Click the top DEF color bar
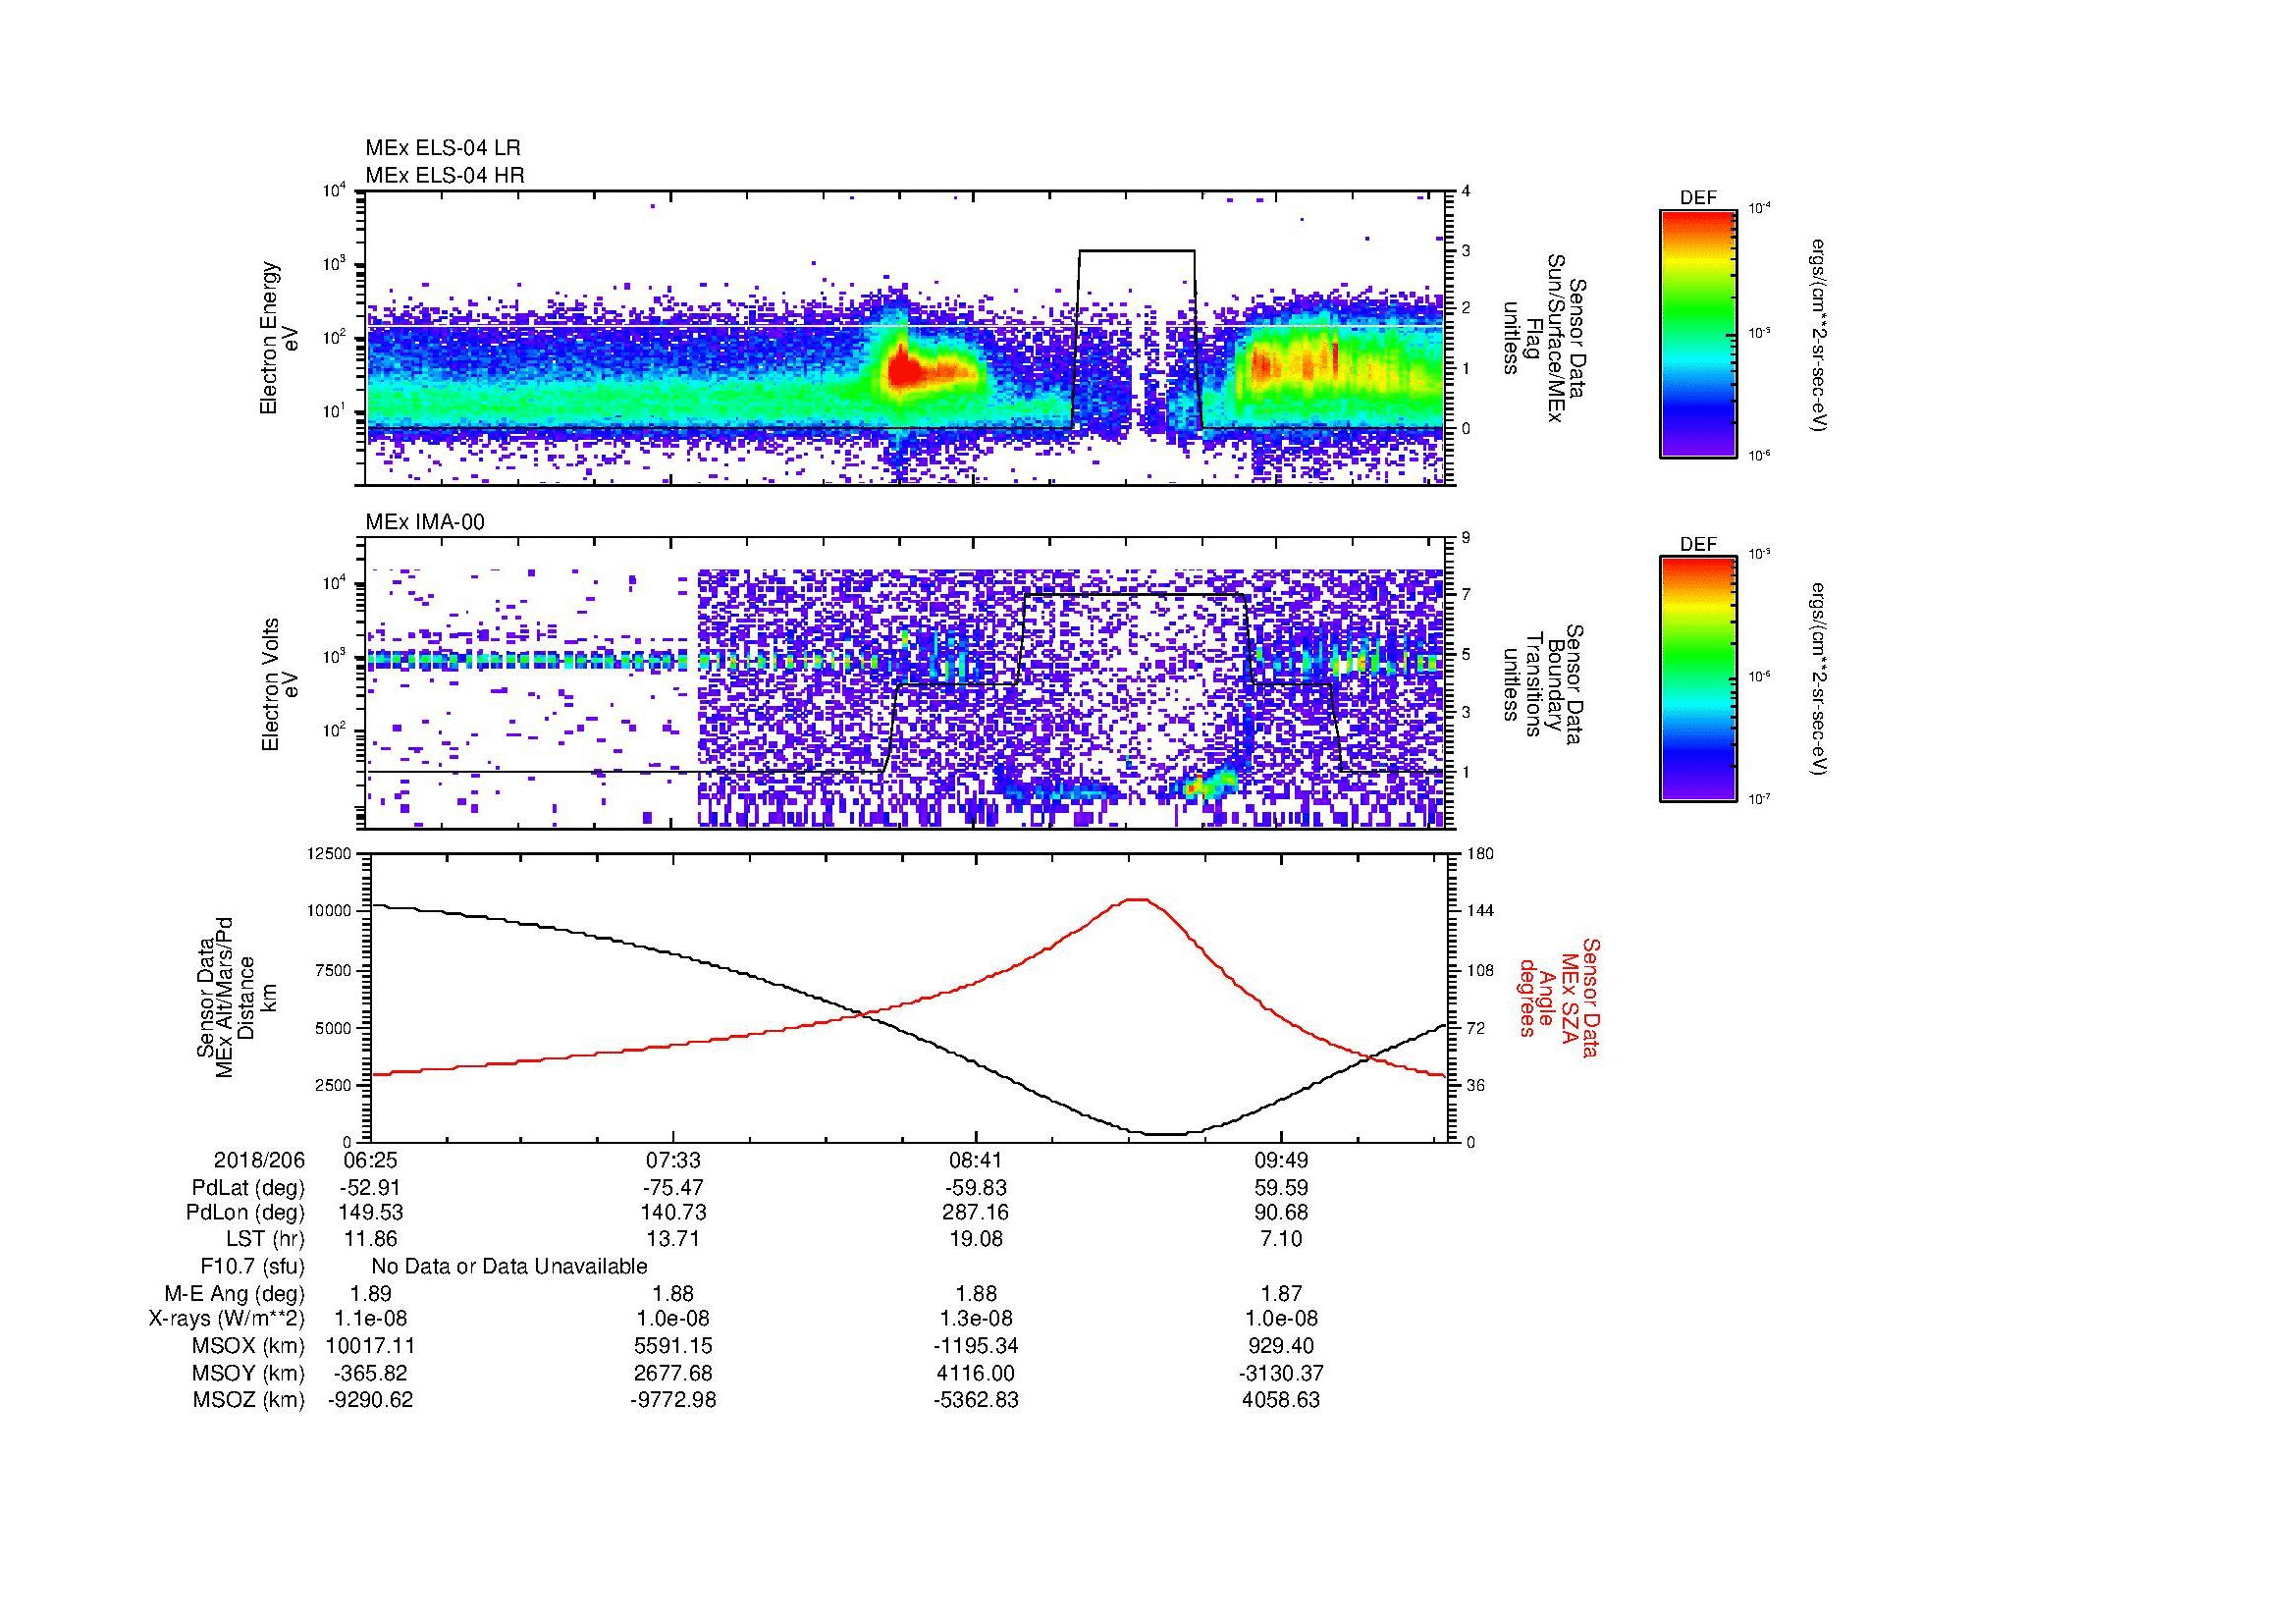 (x=1698, y=333)
